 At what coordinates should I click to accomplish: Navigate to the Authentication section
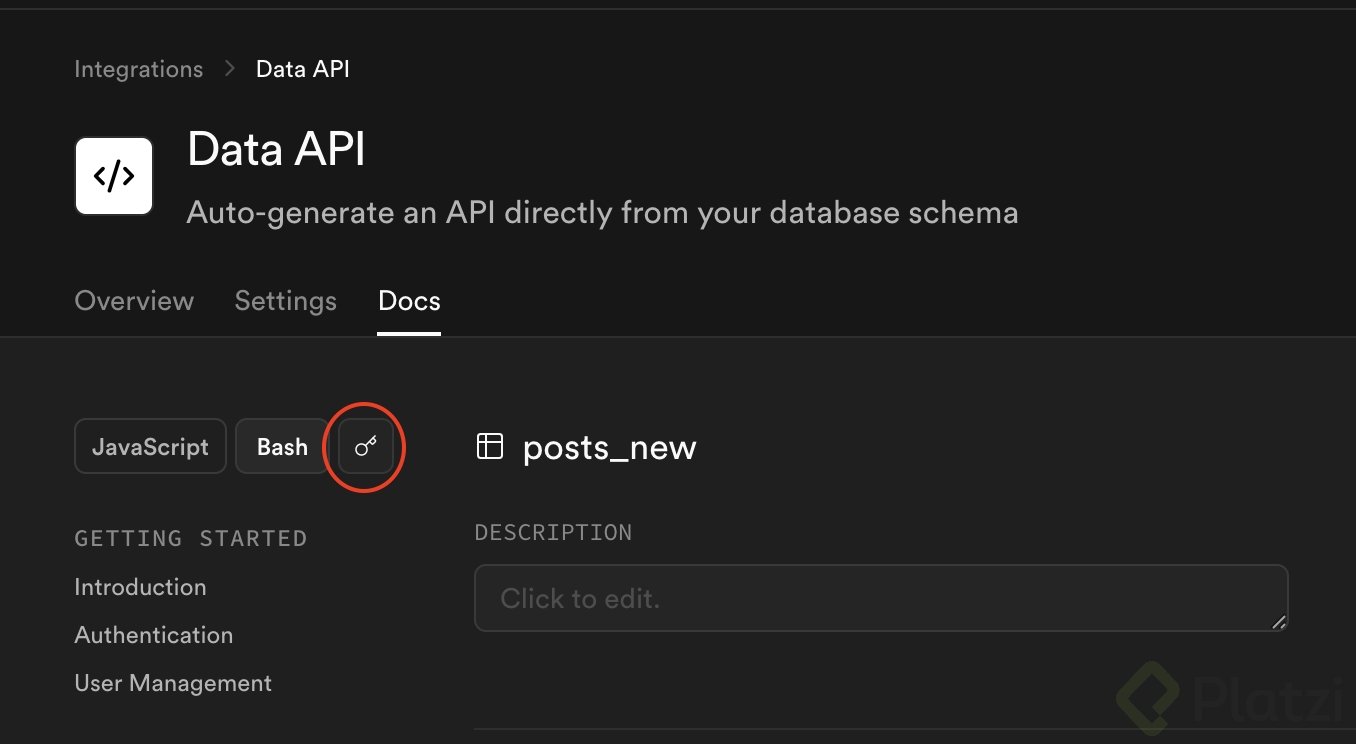pyautogui.click(x=153, y=635)
